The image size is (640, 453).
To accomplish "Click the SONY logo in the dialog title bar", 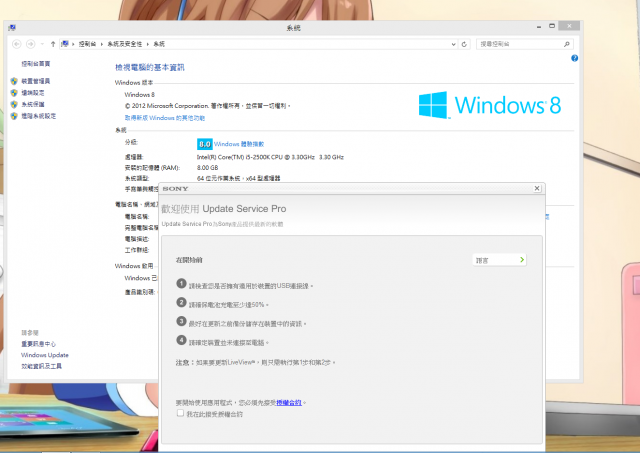I will tap(175, 189).
